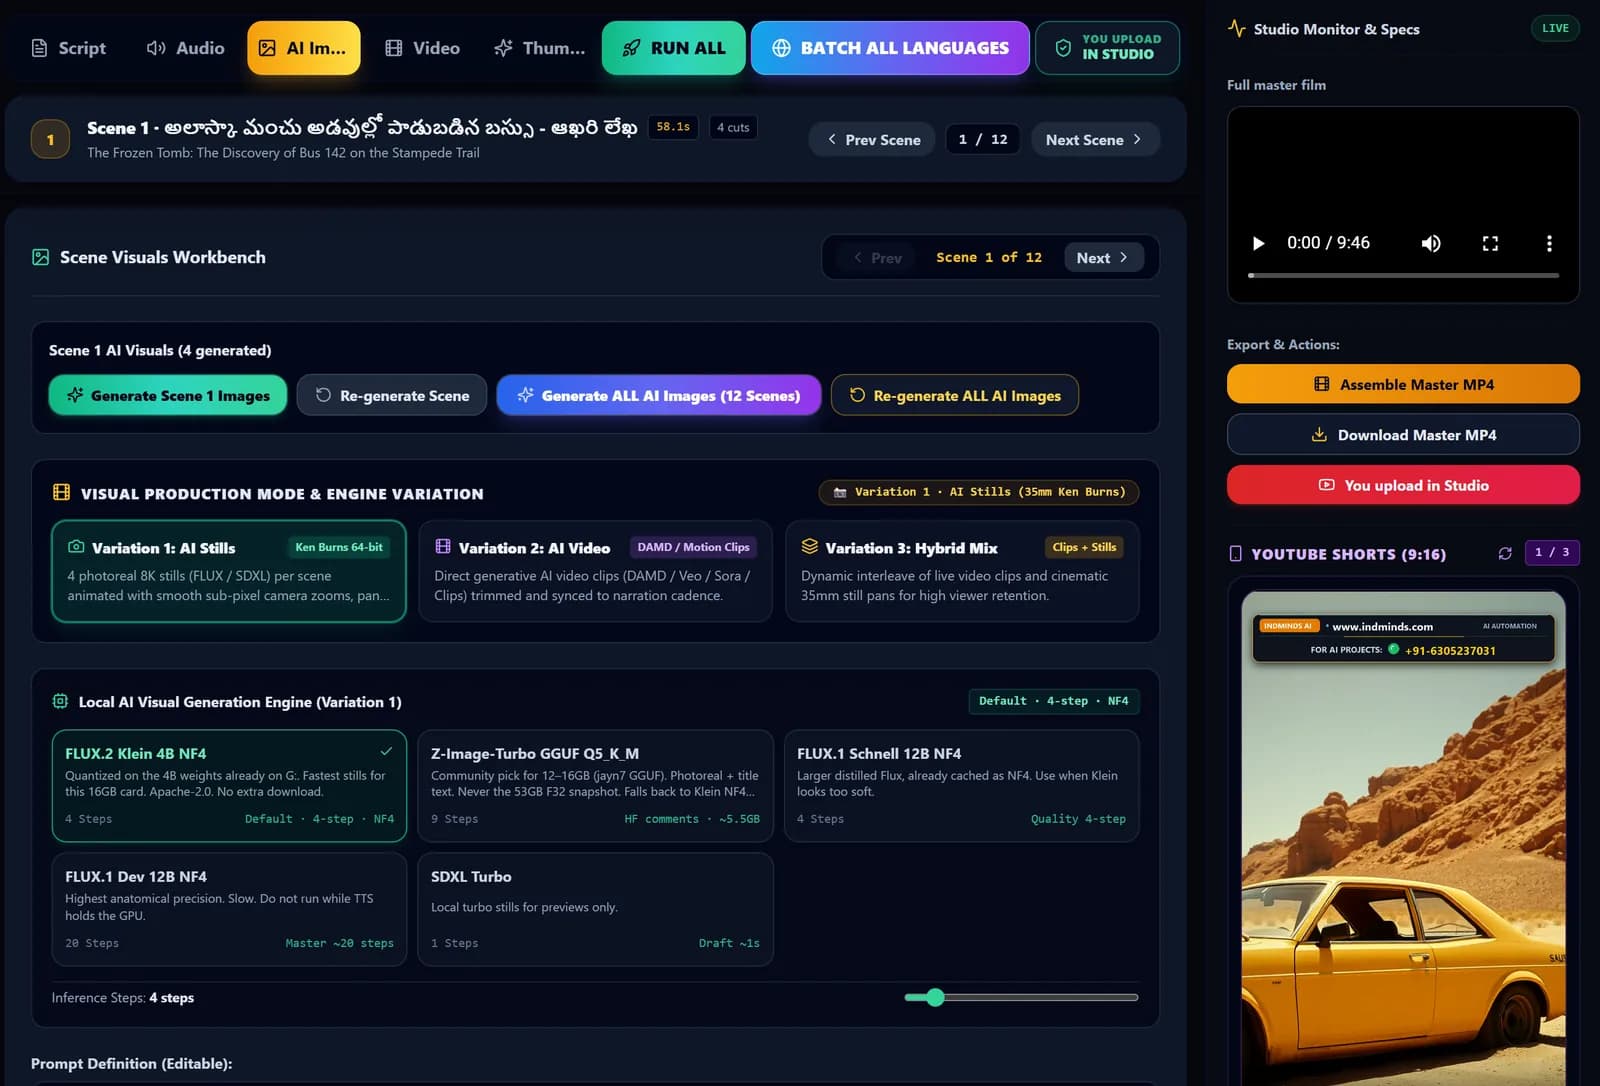
Task: Click the red You upload in Studio button
Action: (x=1403, y=485)
